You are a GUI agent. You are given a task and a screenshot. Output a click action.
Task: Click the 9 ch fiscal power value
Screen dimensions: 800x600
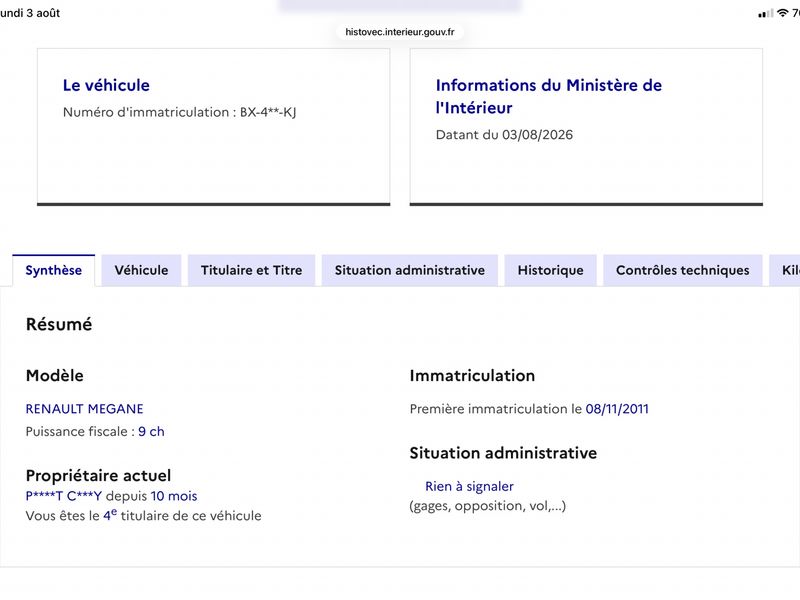(151, 431)
